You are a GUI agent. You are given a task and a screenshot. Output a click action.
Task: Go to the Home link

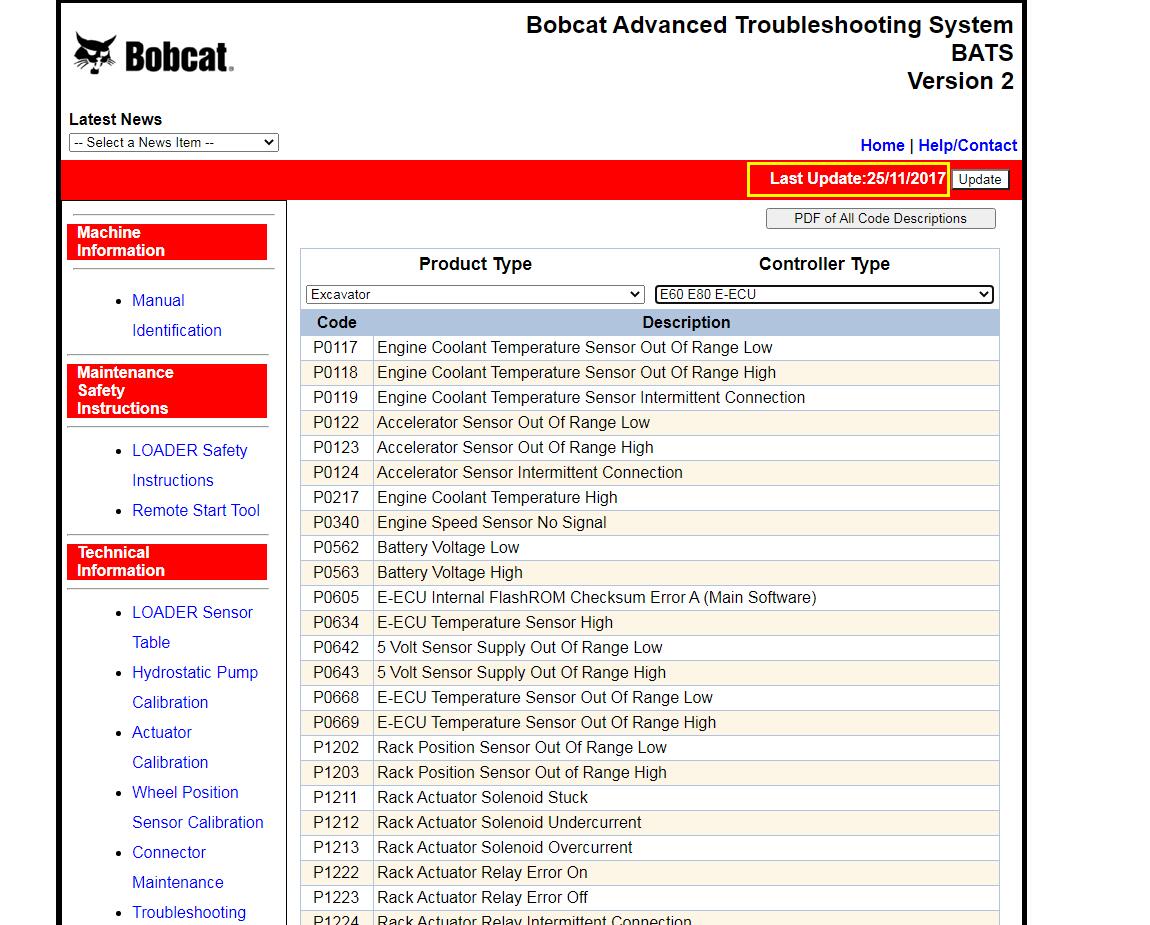[882, 145]
